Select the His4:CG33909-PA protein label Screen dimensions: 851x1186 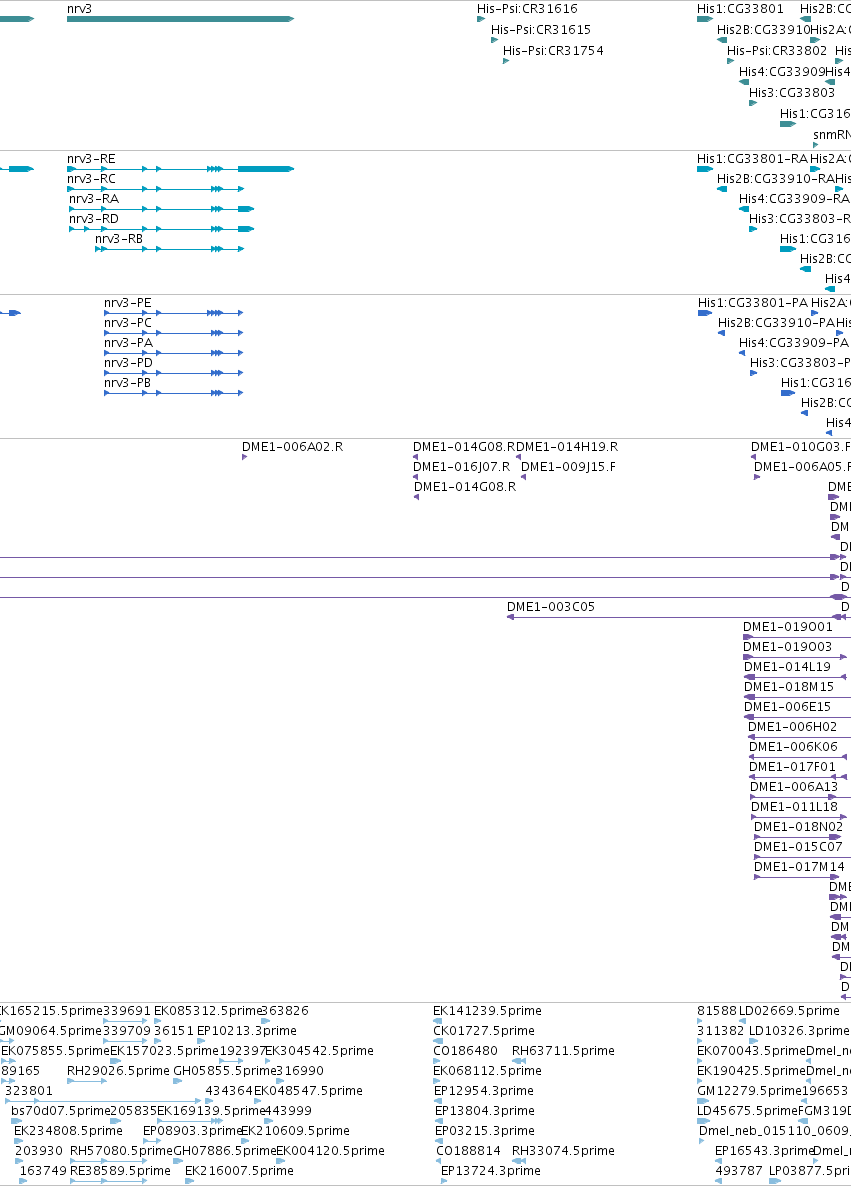click(x=794, y=343)
